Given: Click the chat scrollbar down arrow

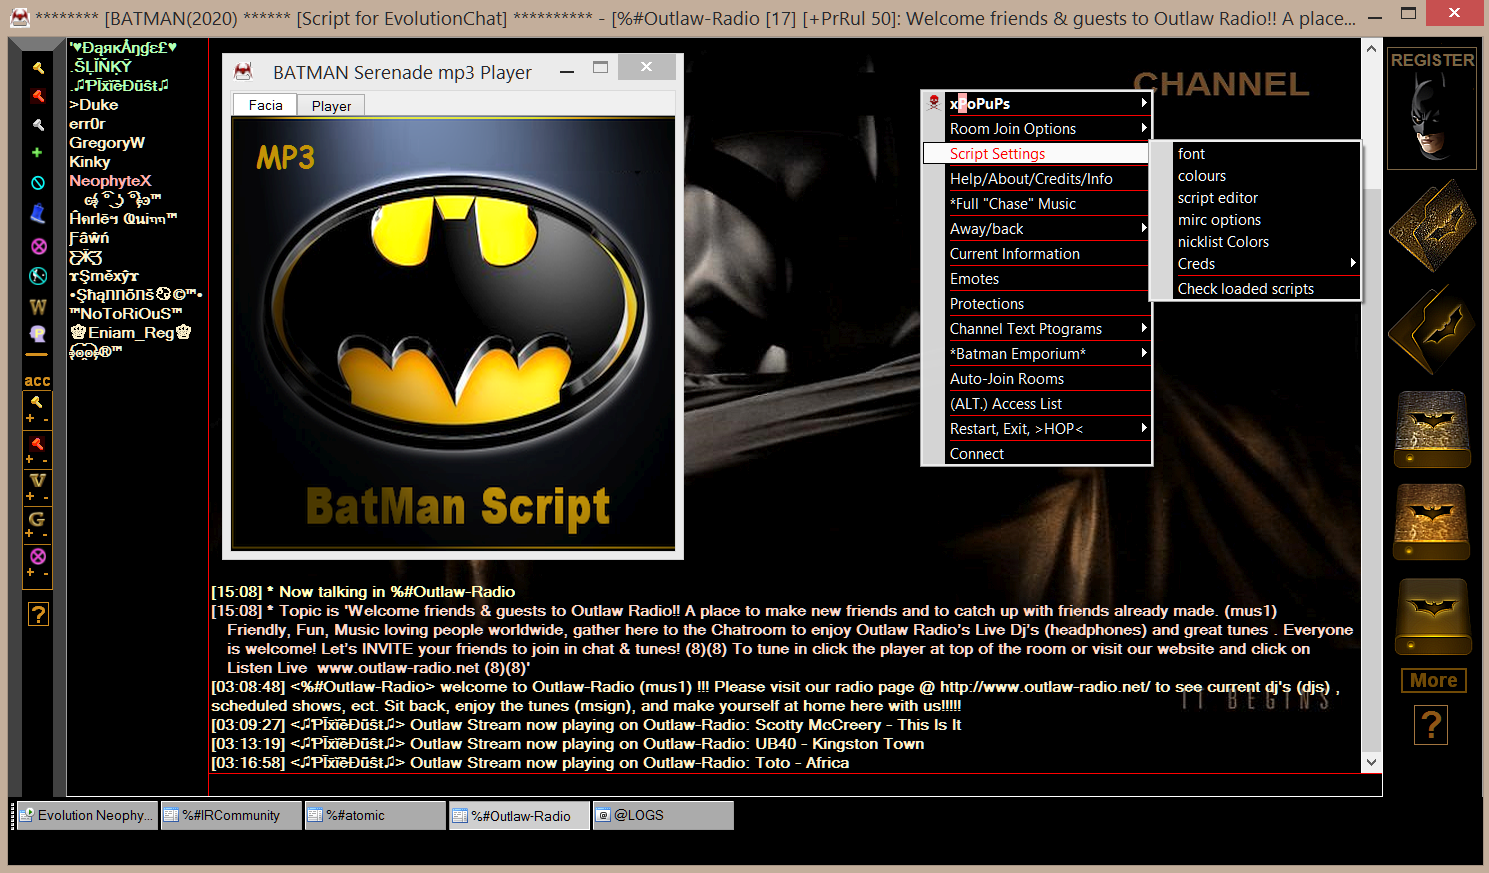Looking at the screenshot, I should click(x=1371, y=762).
